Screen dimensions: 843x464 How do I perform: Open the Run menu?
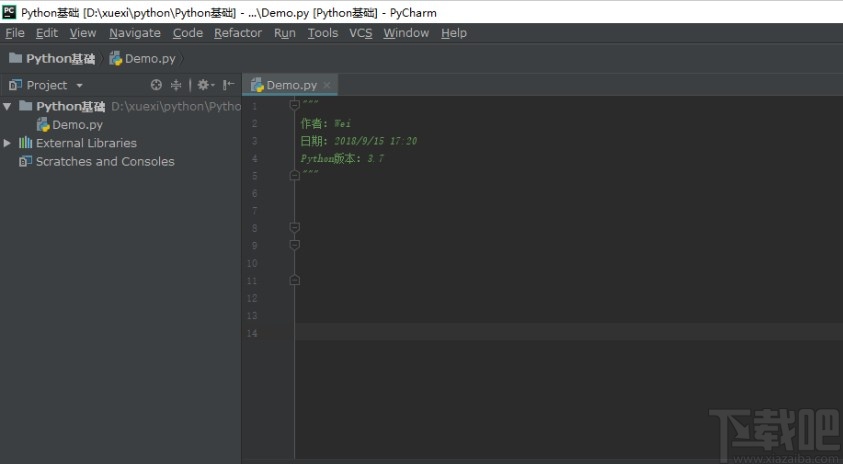284,33
